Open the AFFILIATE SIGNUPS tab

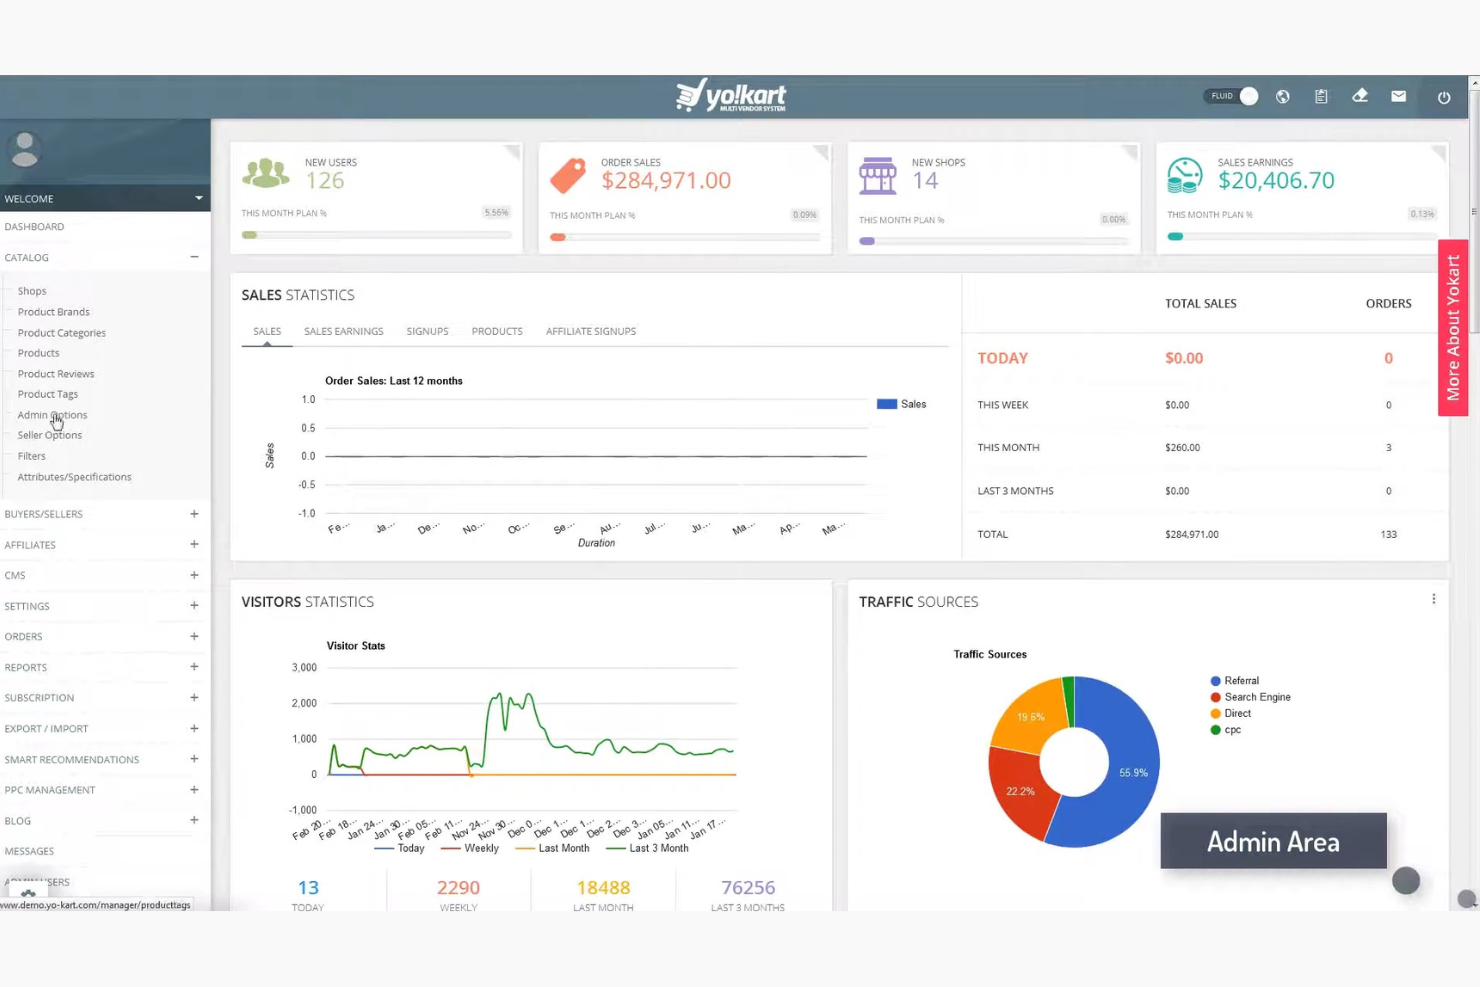click(x=590, y=331)
